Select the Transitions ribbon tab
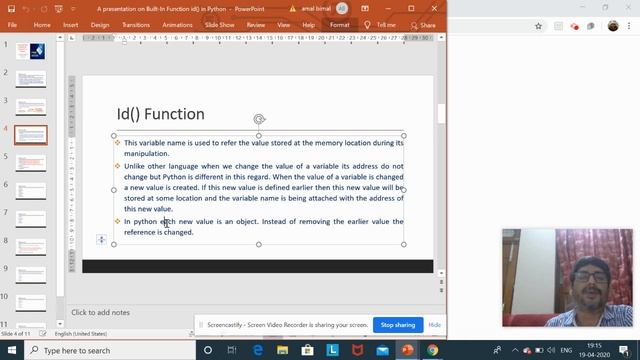 click(x=136, y=25)
